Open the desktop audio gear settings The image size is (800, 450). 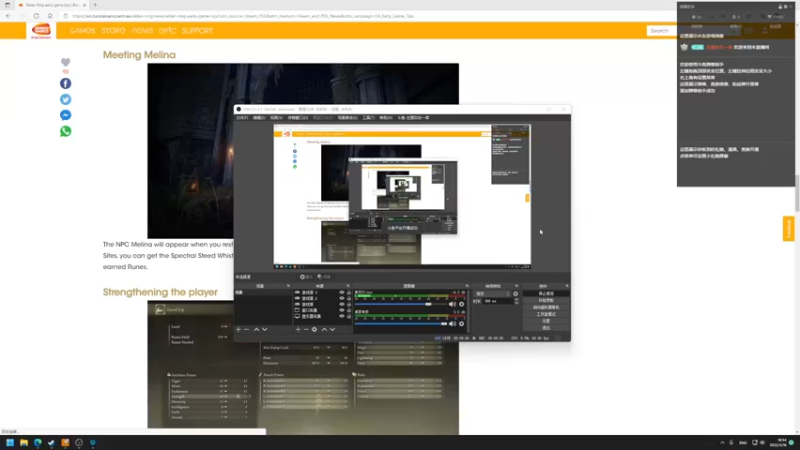[462, 323]
